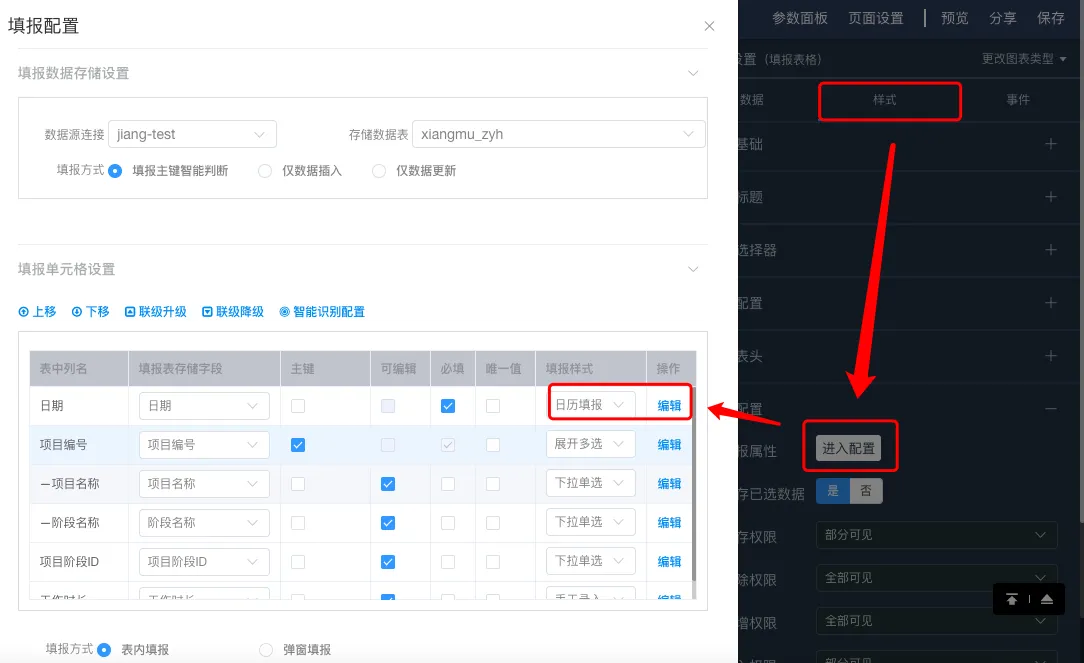Select 是 for 存已选数据 toggle
The image size is (1084, 663).
(833, 491)
